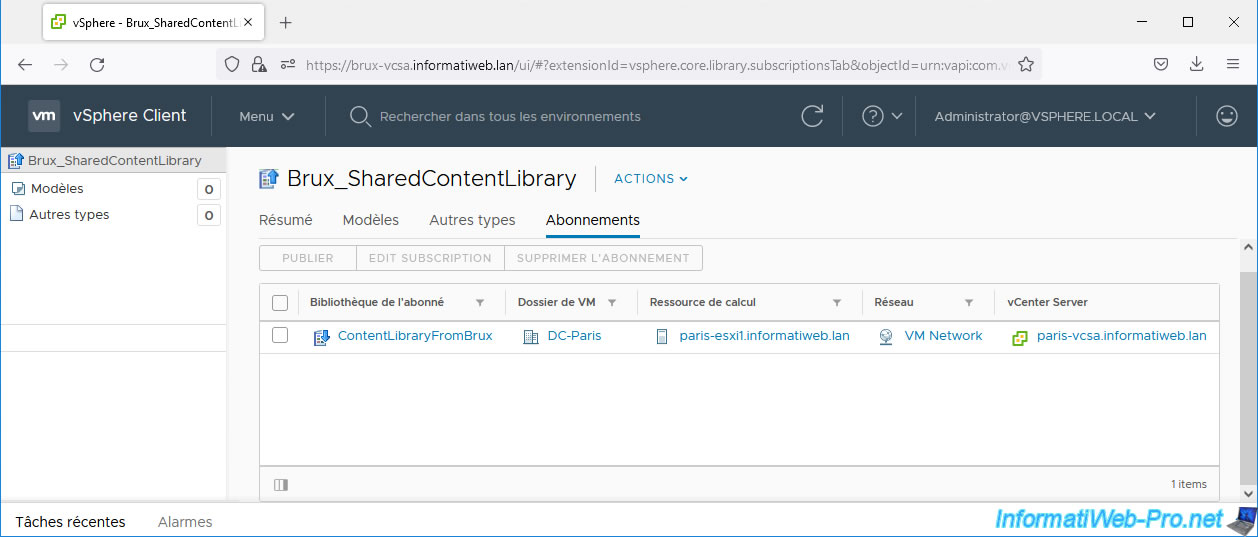Bookmark this page with star icon

(x=1026, y=64)
